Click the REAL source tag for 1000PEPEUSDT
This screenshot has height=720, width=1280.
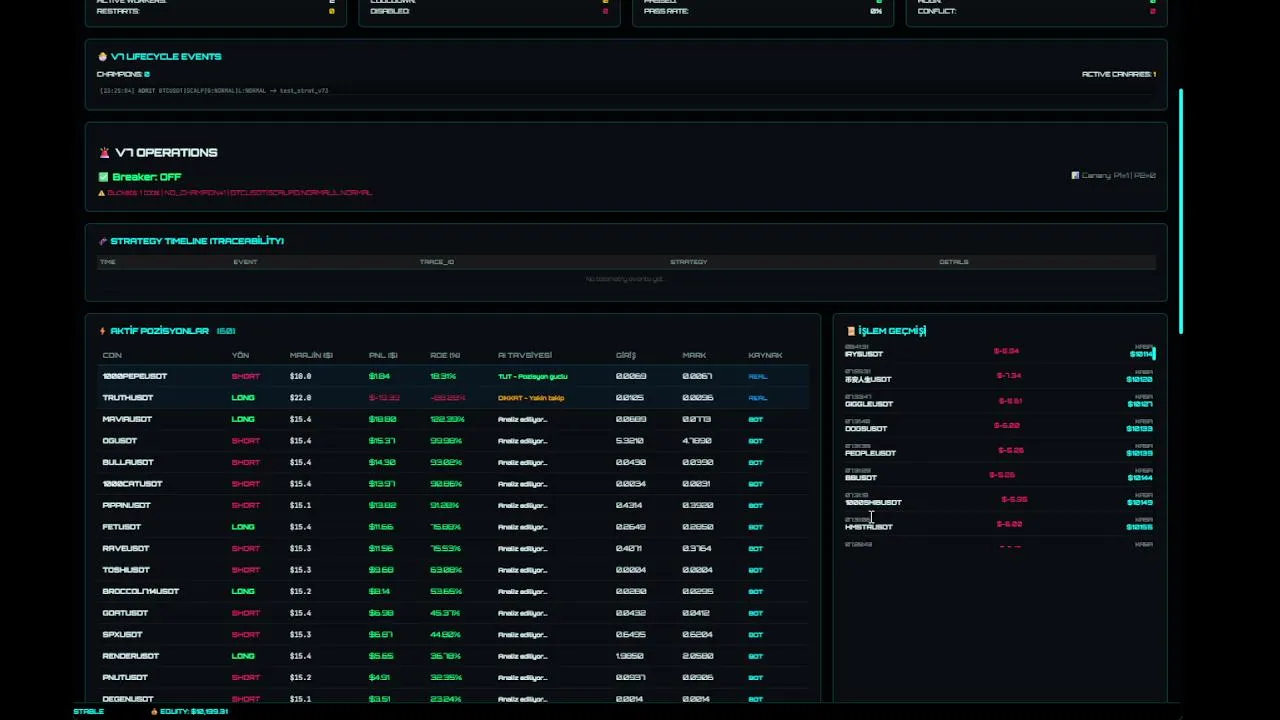(x=757, y=377)
